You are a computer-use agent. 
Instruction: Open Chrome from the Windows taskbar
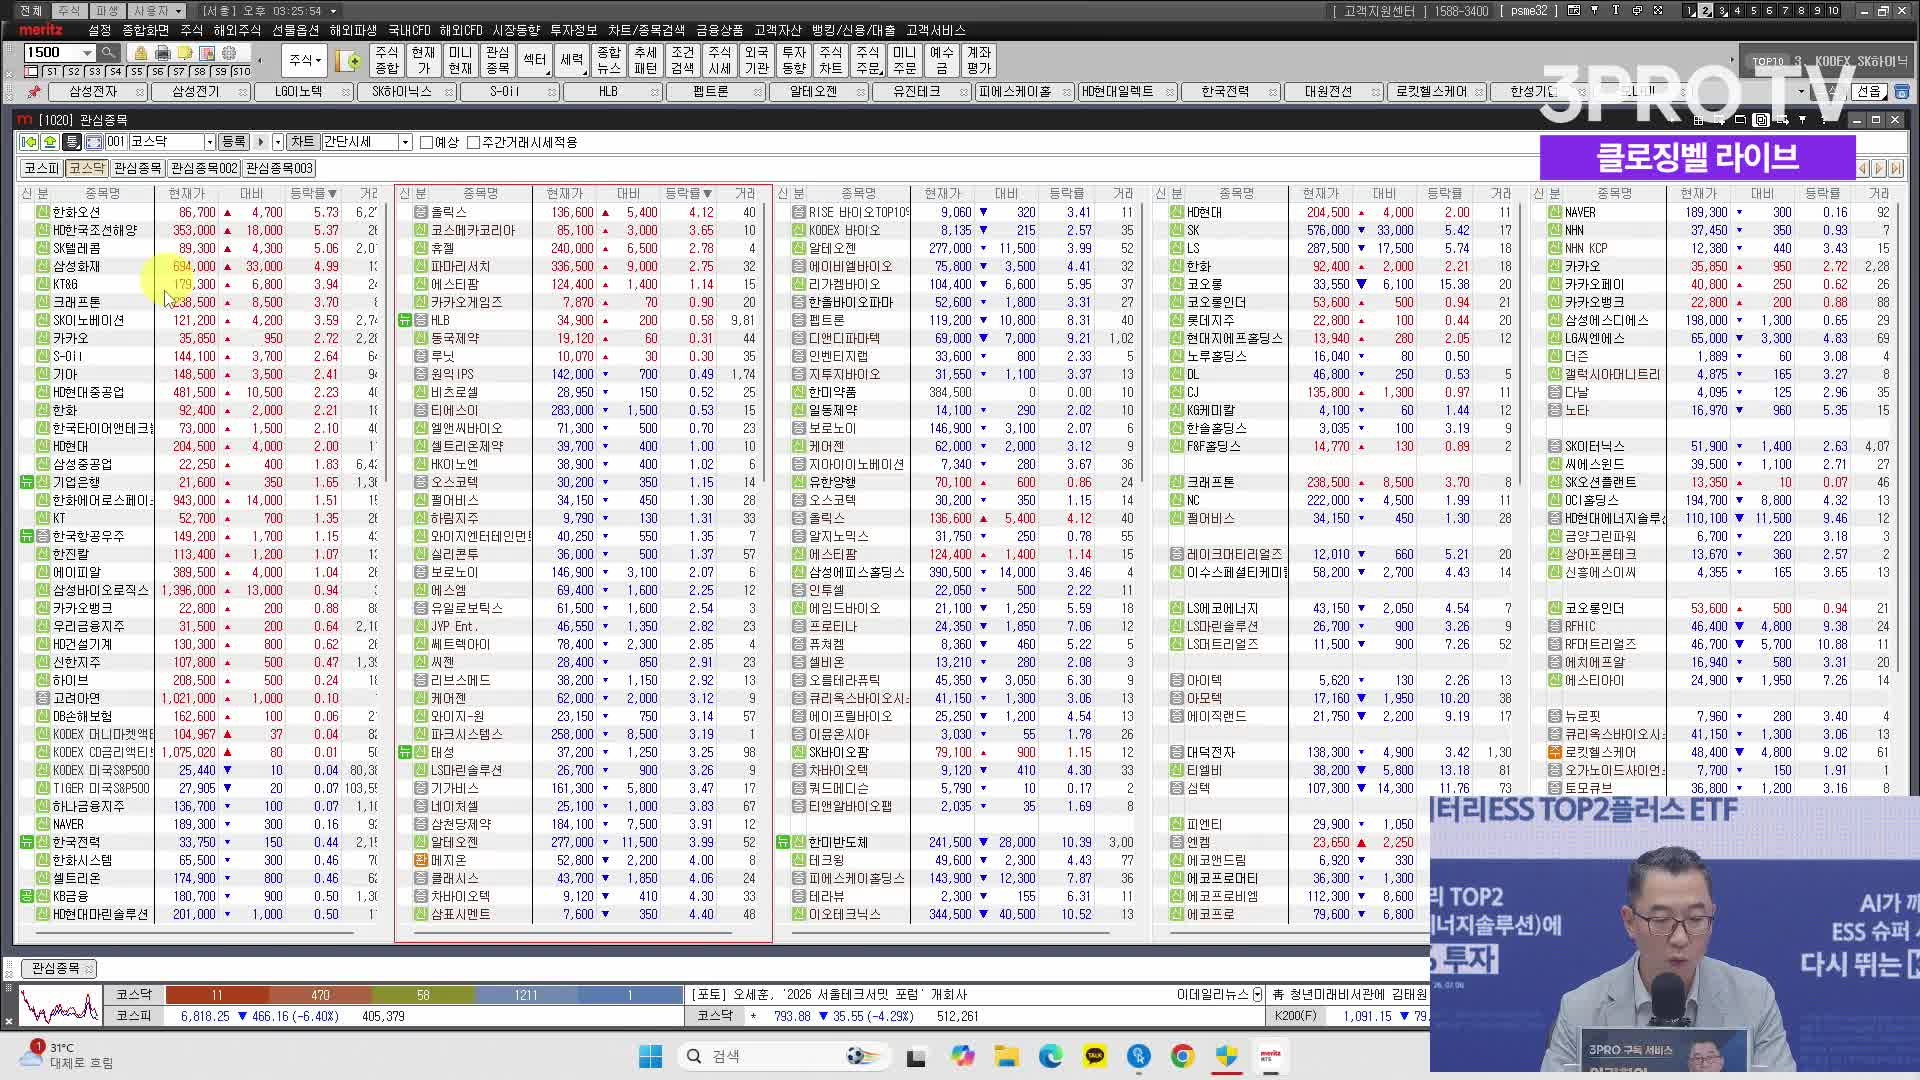coord(1182,1056)
